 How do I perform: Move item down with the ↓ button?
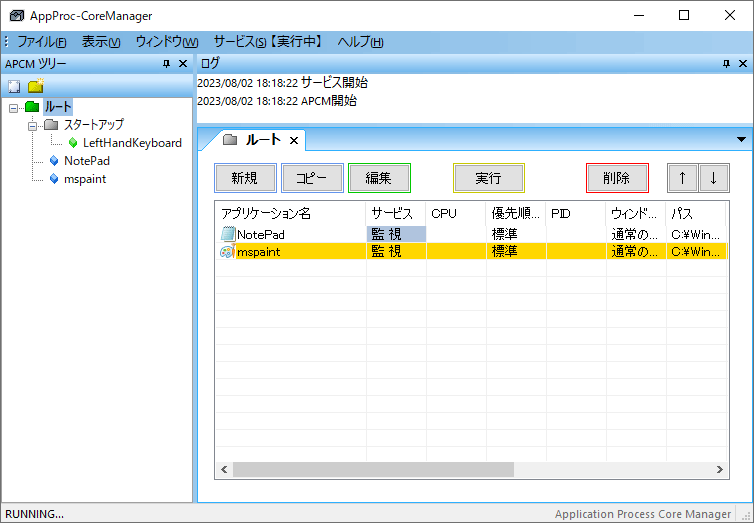click(x=714, y=178)
